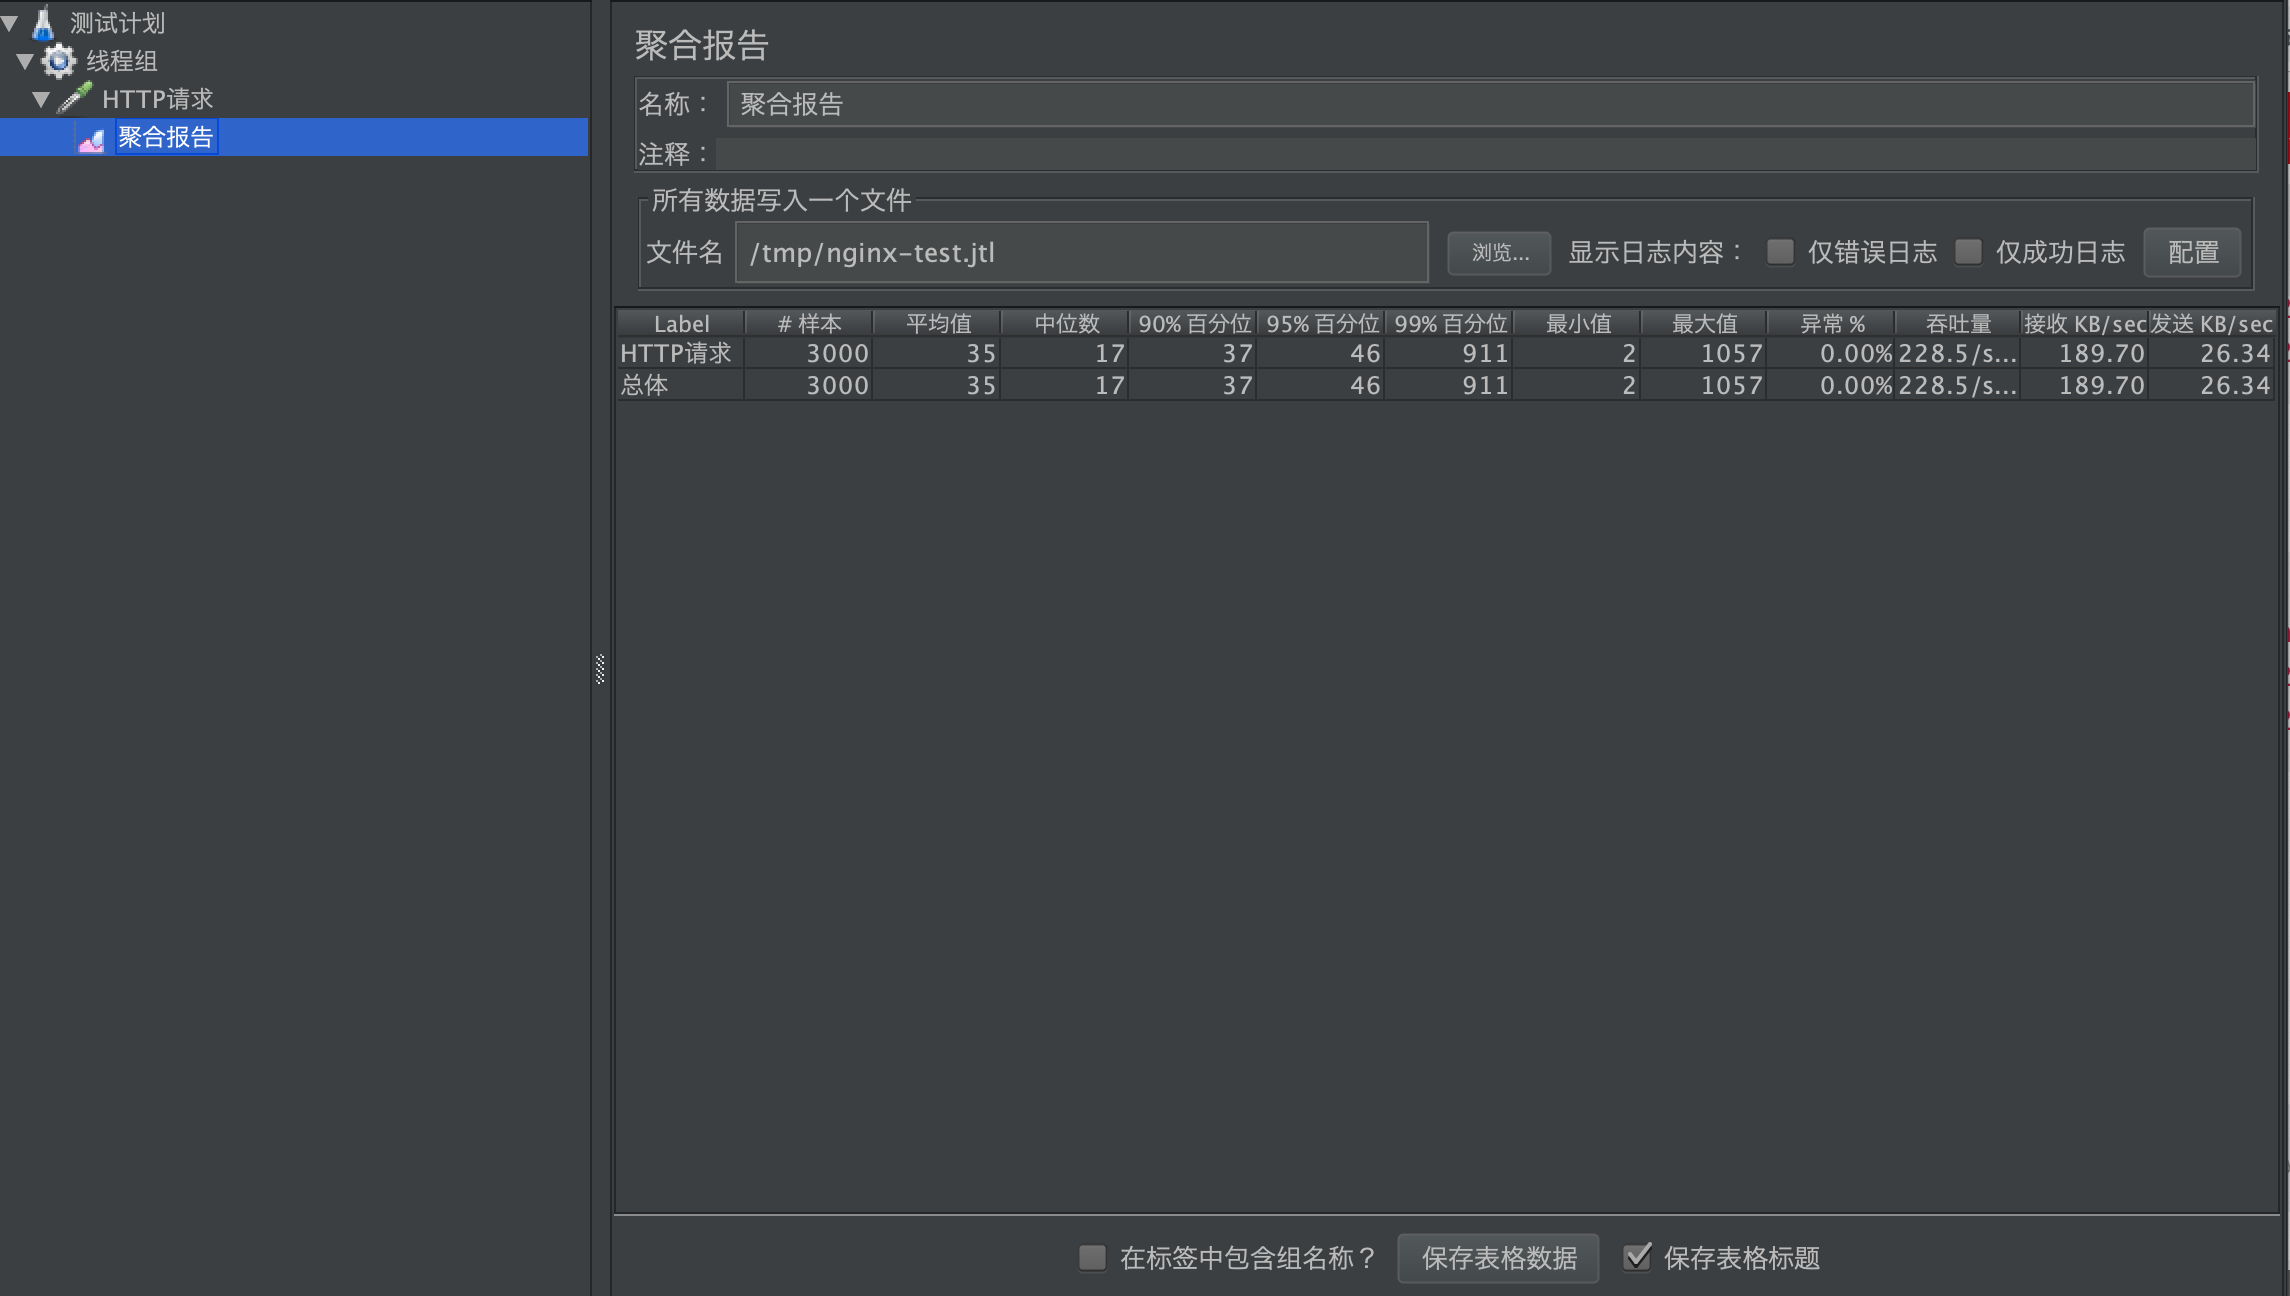Screen dimensions: 2290x1296
Task: Click the Aggregate Report chart icon
Action: (91, 138)
